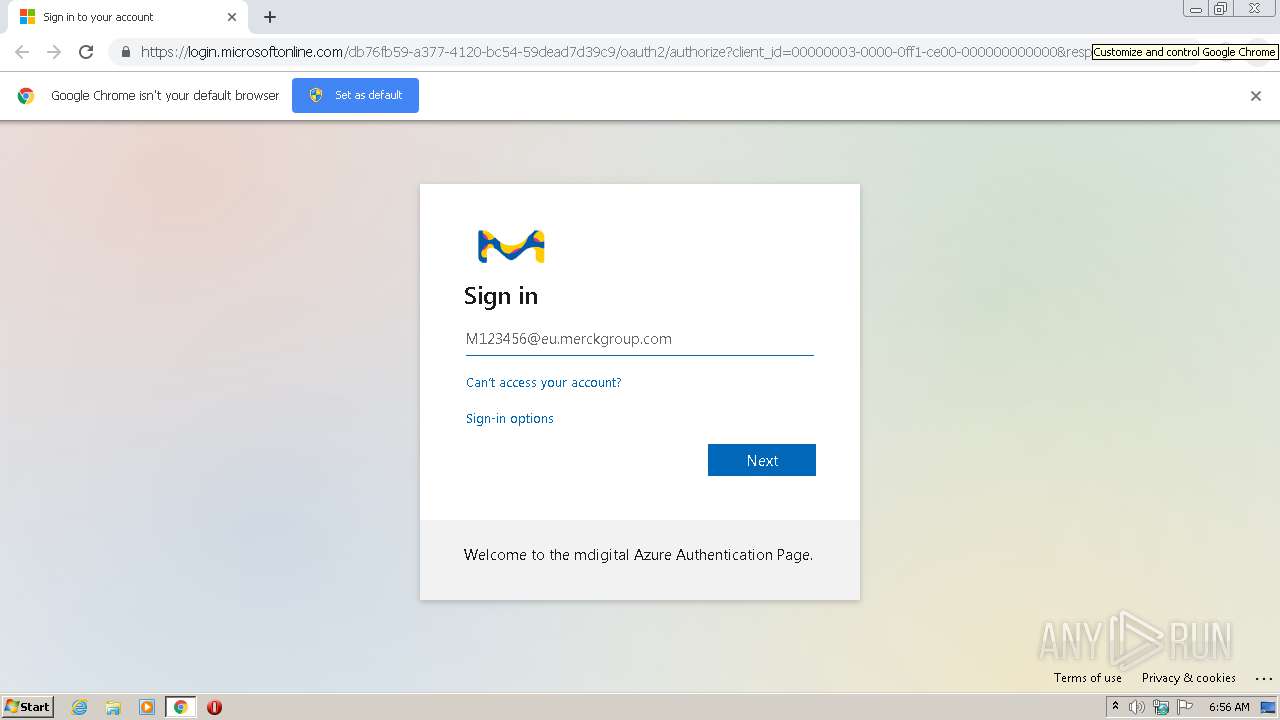Open 'Can't access your account?' link
This screenshot has width=1280, height=720.
tap(543, 383)
